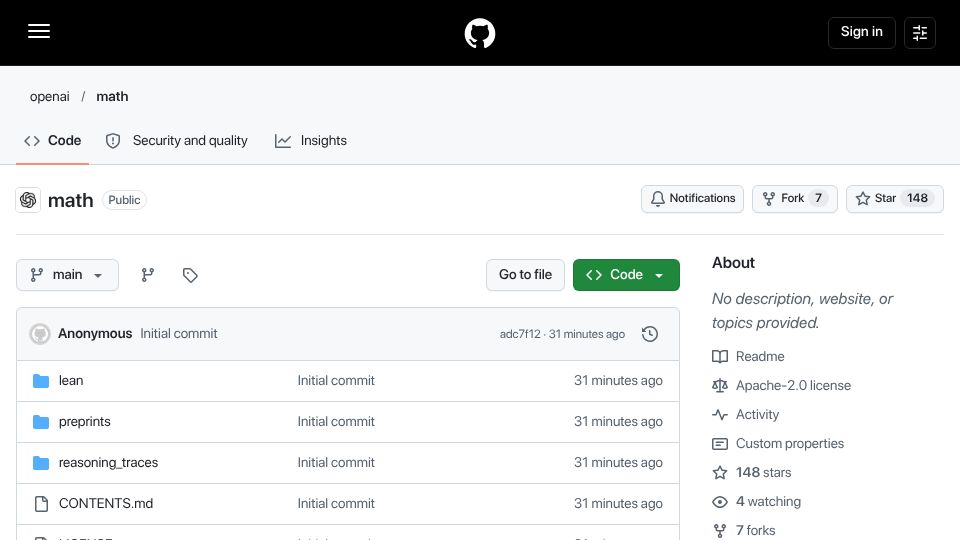Click the Activity pulse icon
Viewport: 960px width, 540px height.
(720, 414)
